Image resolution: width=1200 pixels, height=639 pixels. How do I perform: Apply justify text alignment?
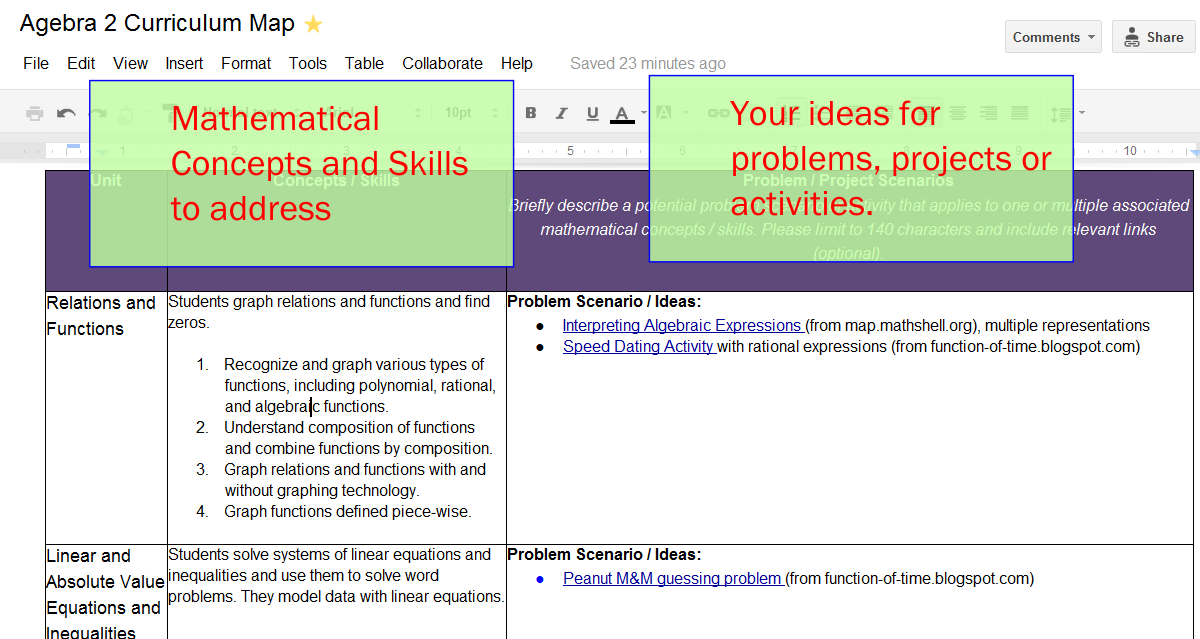1020,114
